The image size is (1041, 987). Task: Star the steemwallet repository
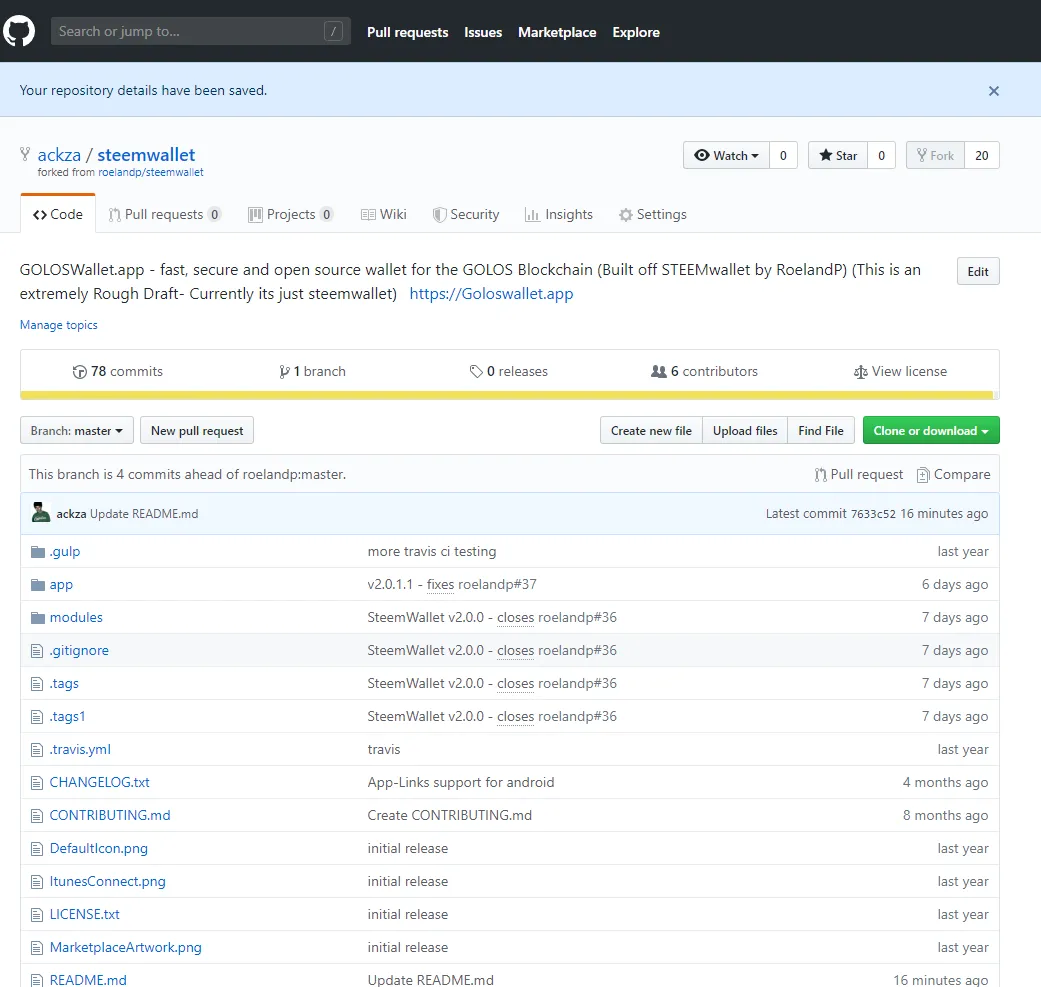(838, 155)
